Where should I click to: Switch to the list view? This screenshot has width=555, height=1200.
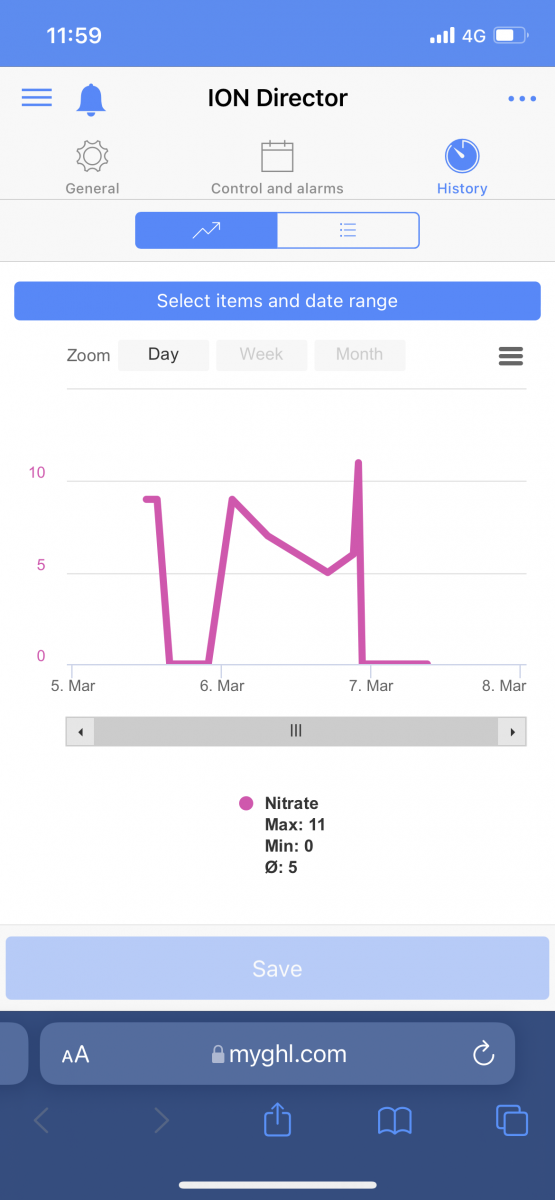click(348, 230)
